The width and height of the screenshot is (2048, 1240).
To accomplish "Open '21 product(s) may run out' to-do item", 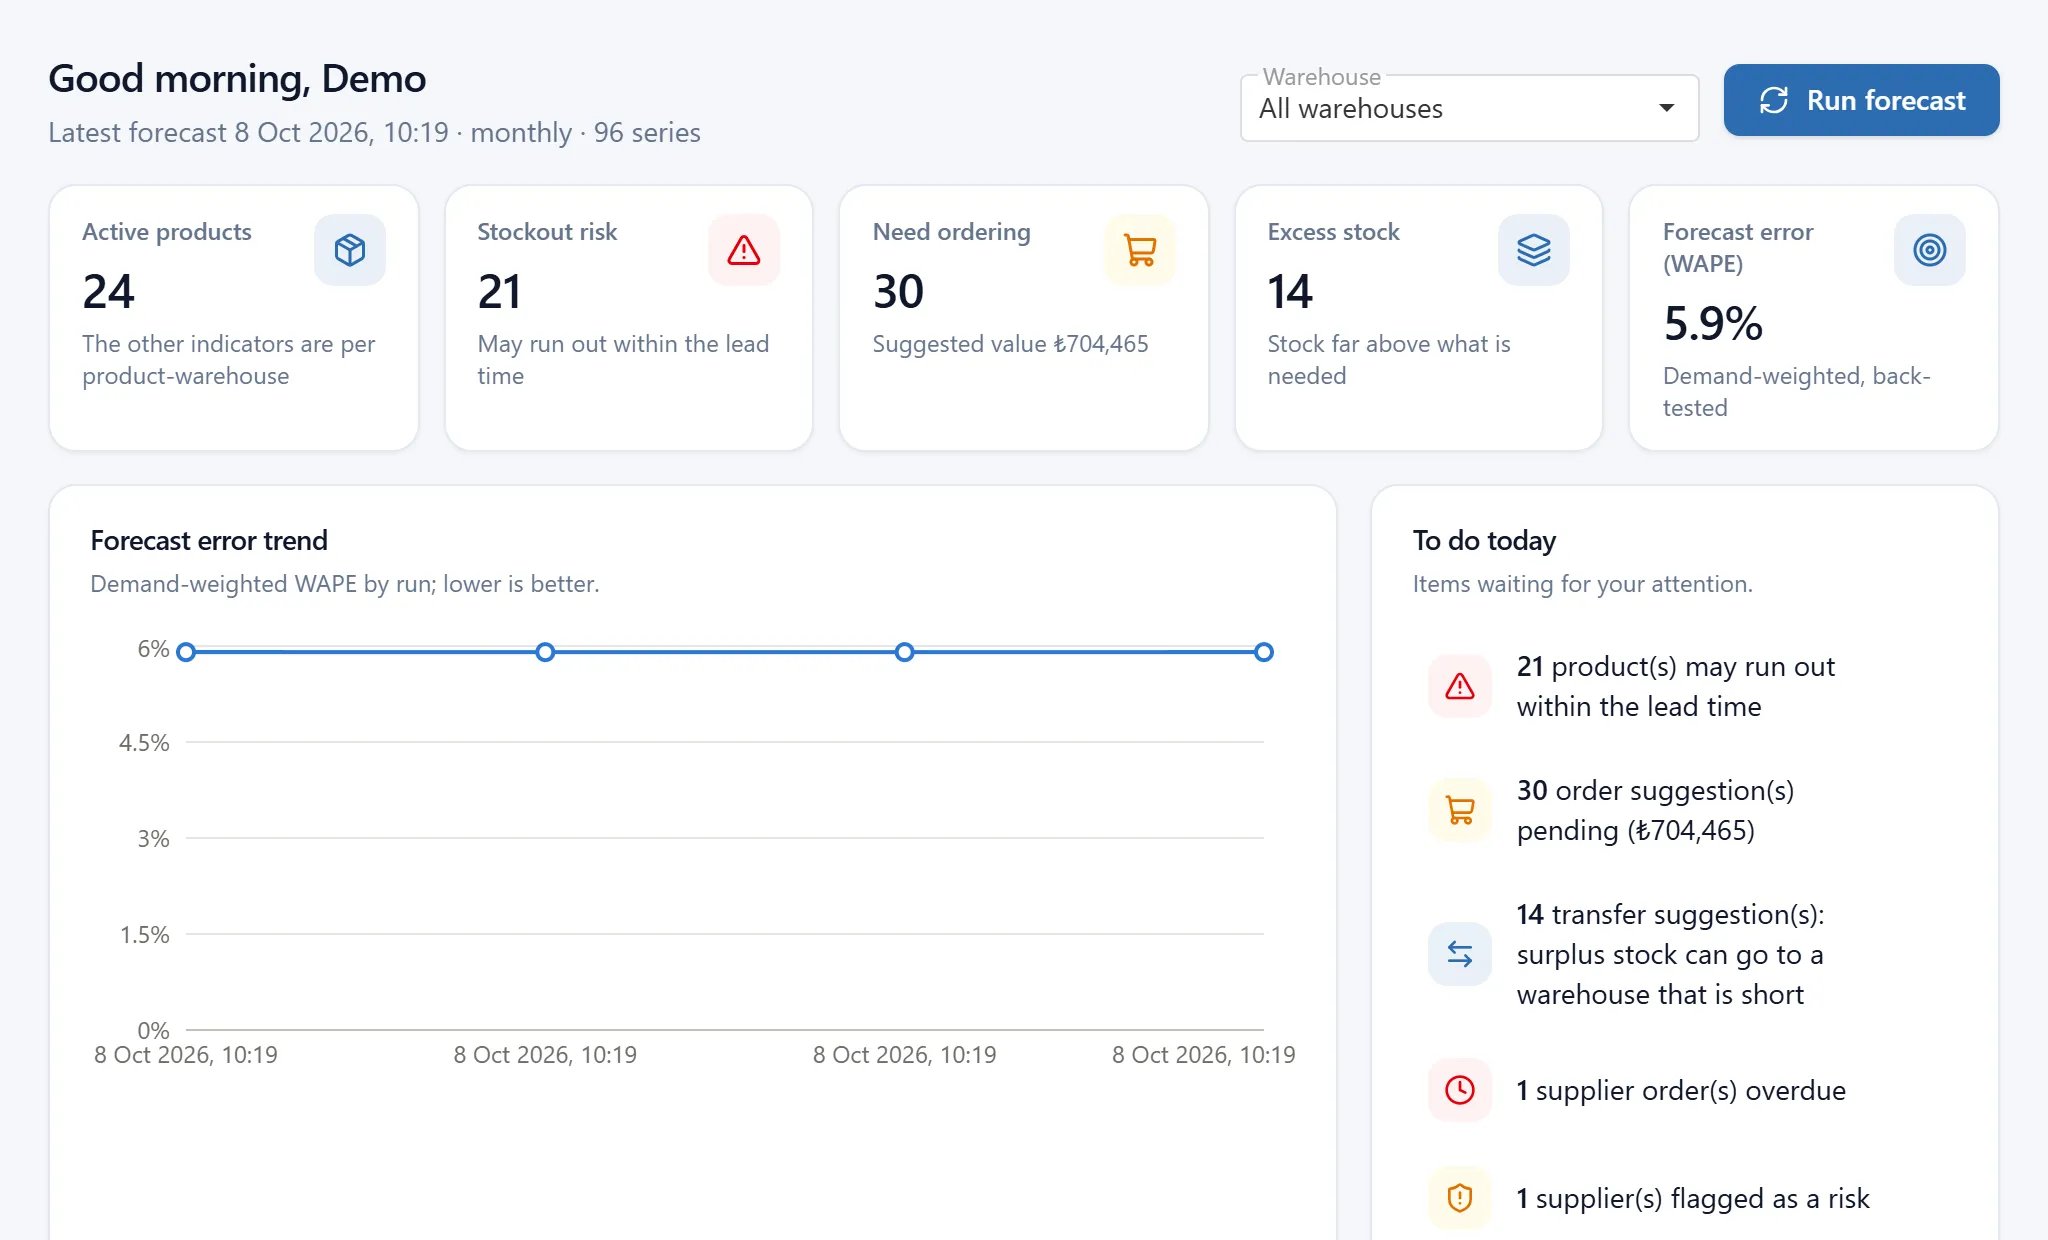I will tap(1684, 686).
